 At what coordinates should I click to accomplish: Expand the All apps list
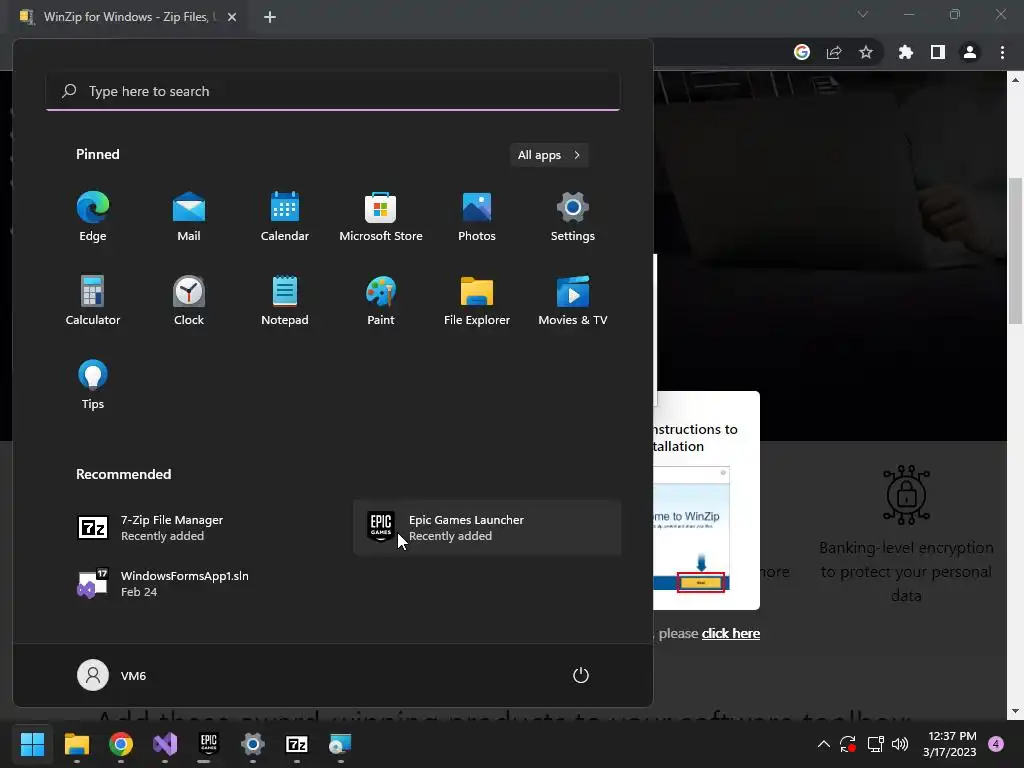point(549,155)
